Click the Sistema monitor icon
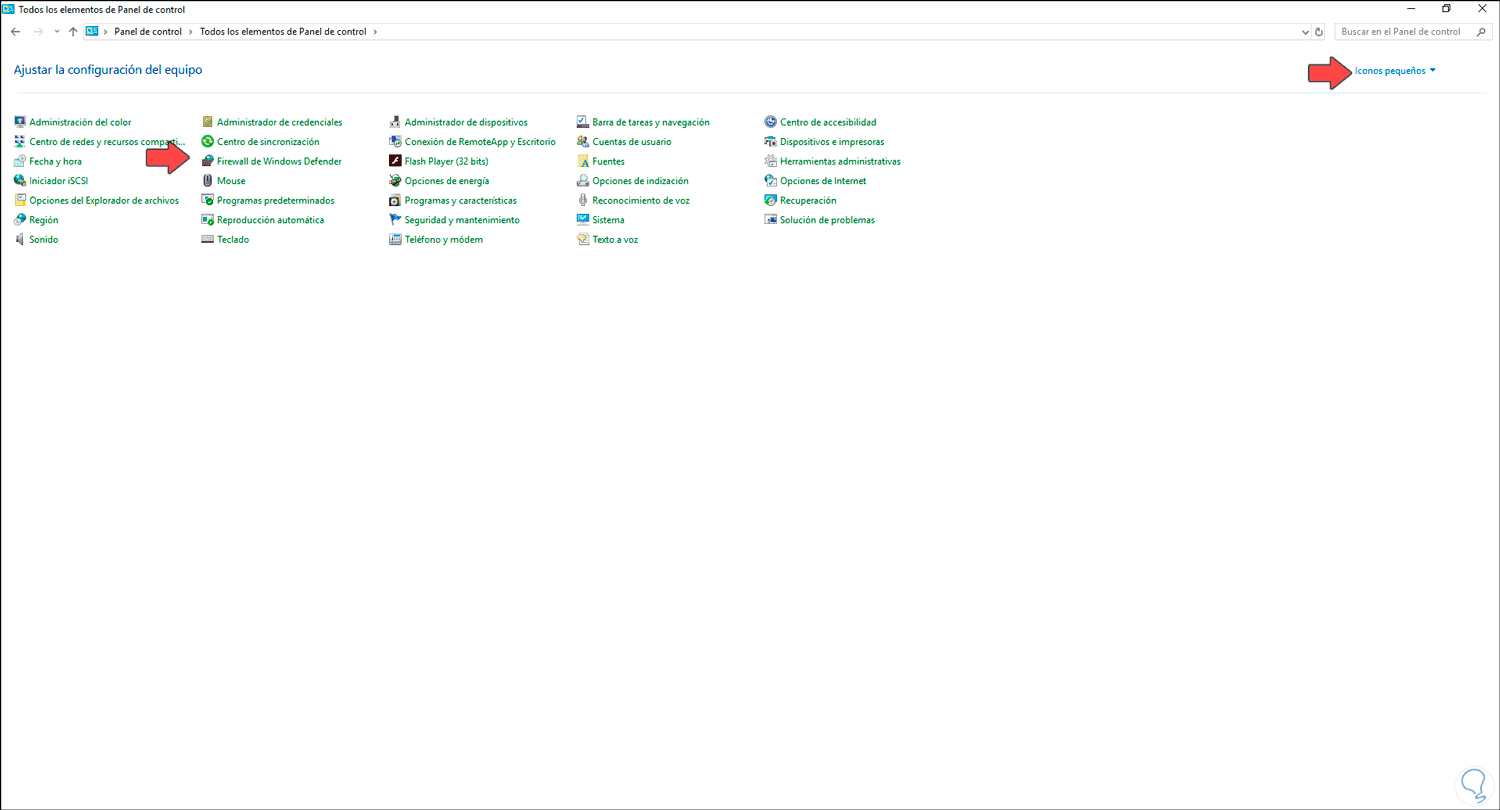This screenshot has width=1500, height=810. (584, 220)
